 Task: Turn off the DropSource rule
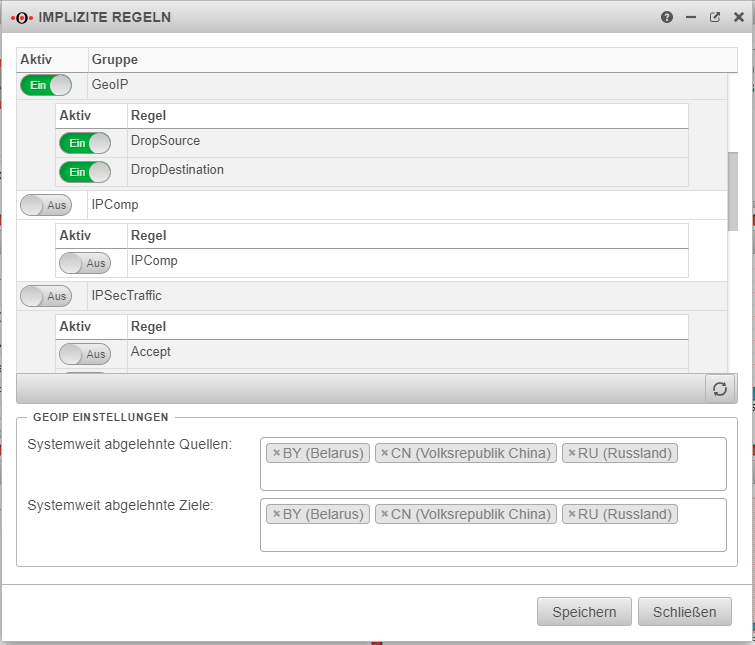(85, 143)
